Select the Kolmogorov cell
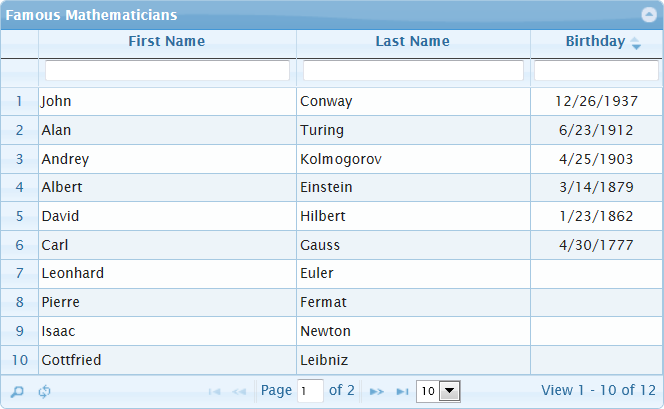Image resolution: width=664 pixels, height=409 pixels. pos(413,159)
